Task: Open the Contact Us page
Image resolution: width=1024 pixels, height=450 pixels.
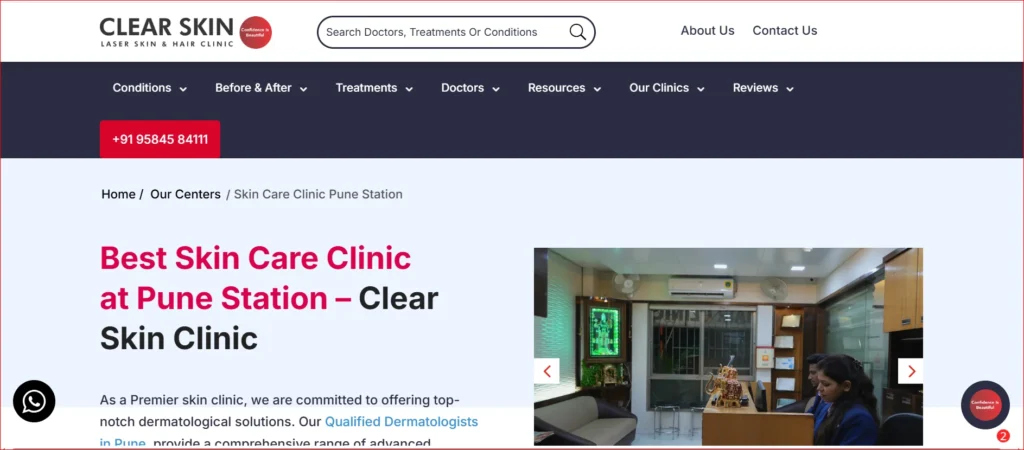Action: pyautogui.click(x=784, y=31)
